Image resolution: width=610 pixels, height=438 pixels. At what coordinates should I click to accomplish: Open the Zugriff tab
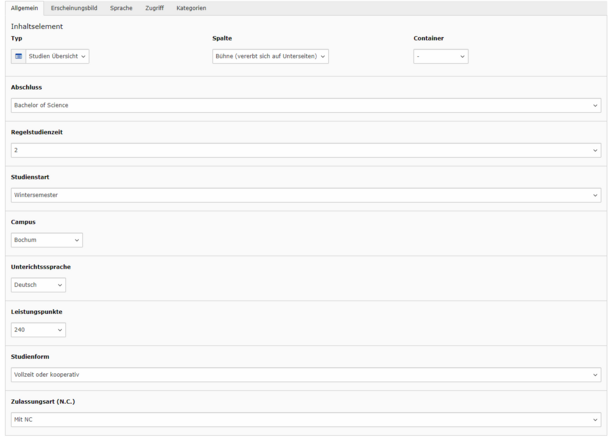click(154, 8)
